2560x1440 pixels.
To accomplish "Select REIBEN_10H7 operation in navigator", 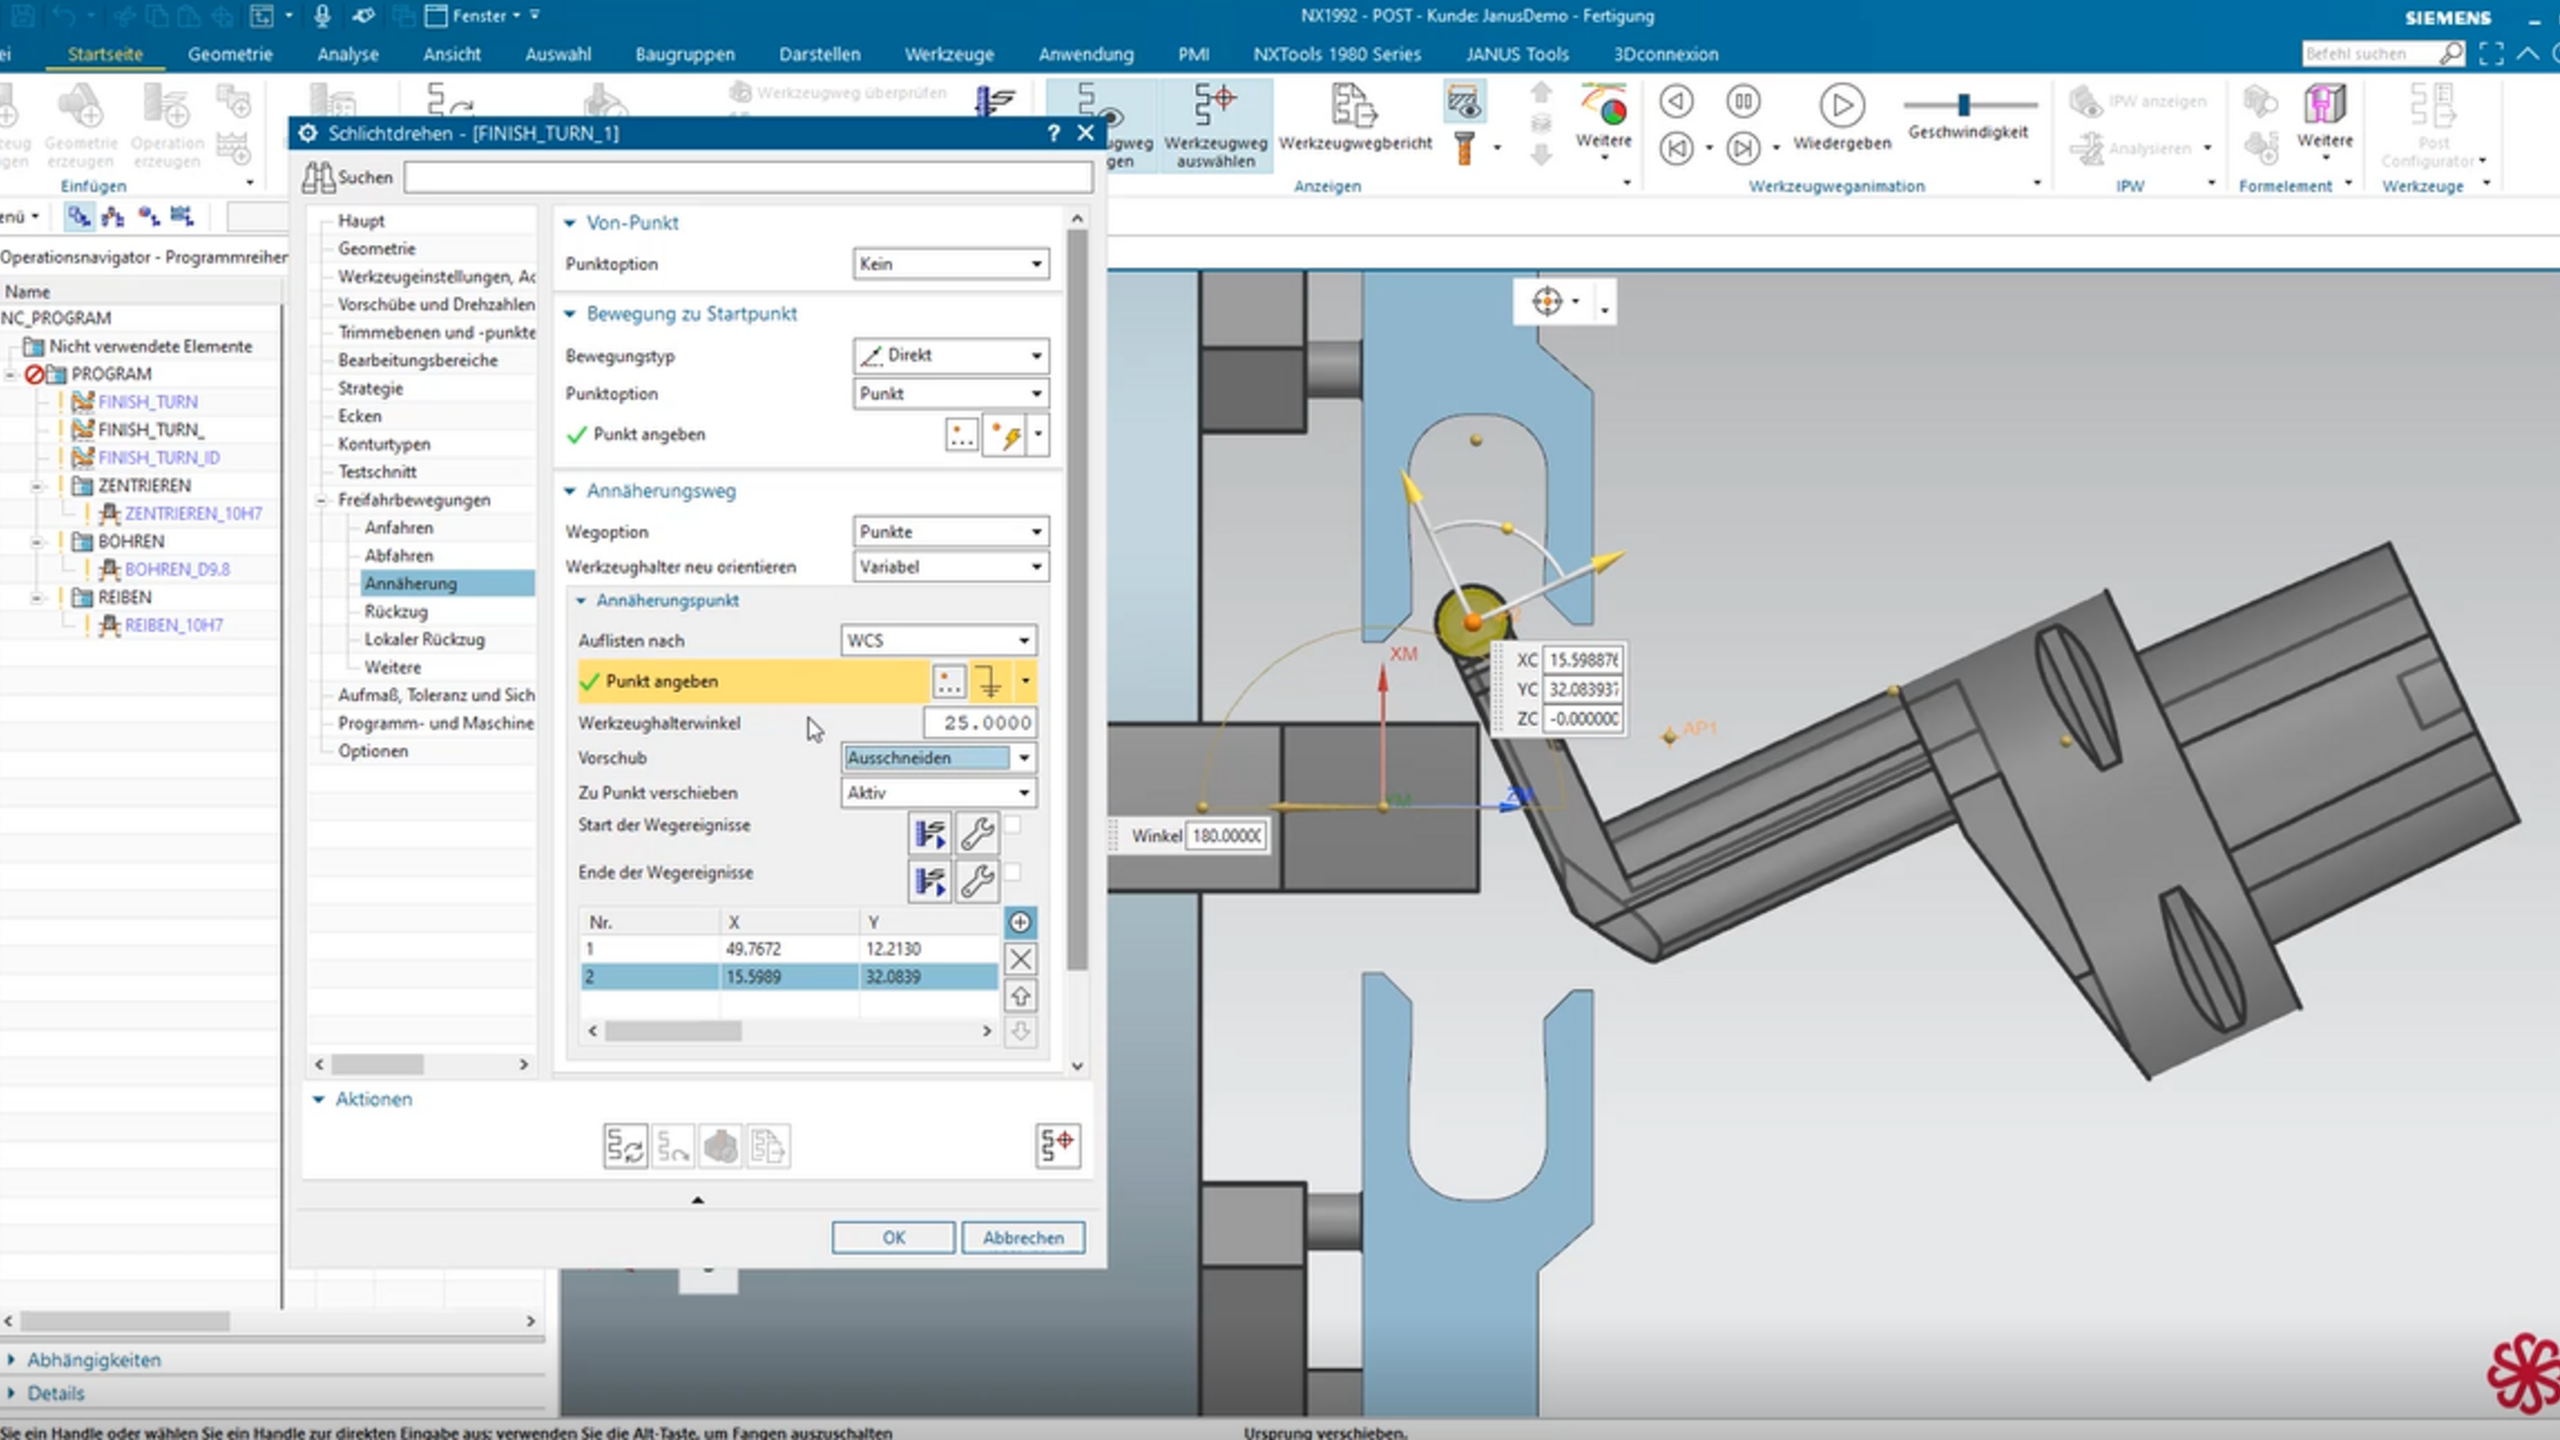I will pyautogui.click(x=174, y=625).
